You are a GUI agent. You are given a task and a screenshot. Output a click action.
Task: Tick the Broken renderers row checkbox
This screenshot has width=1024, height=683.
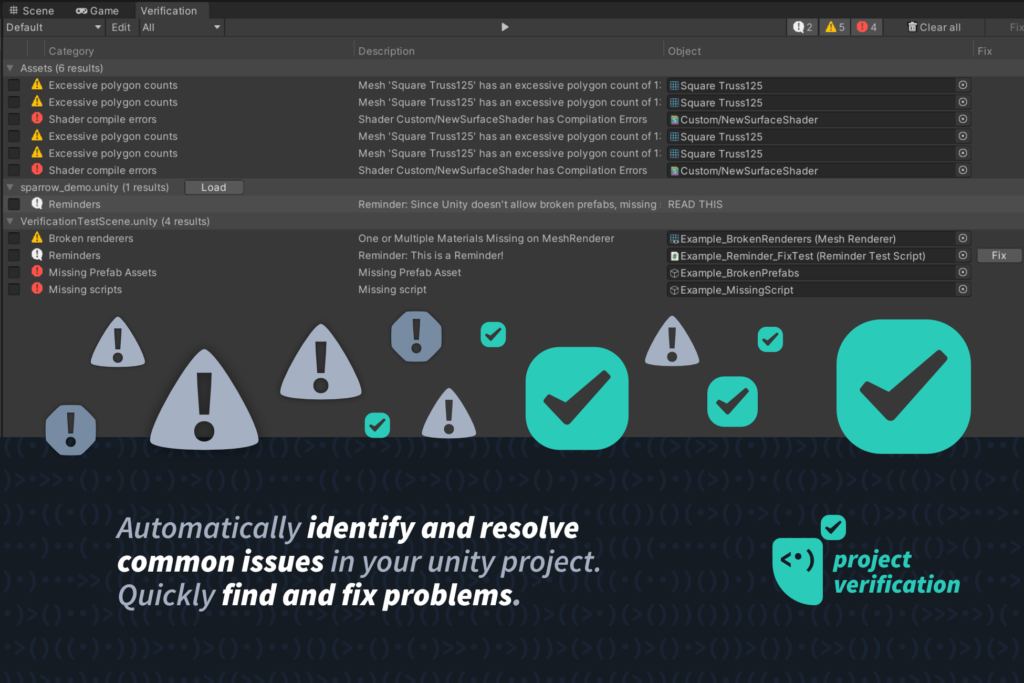14,238
